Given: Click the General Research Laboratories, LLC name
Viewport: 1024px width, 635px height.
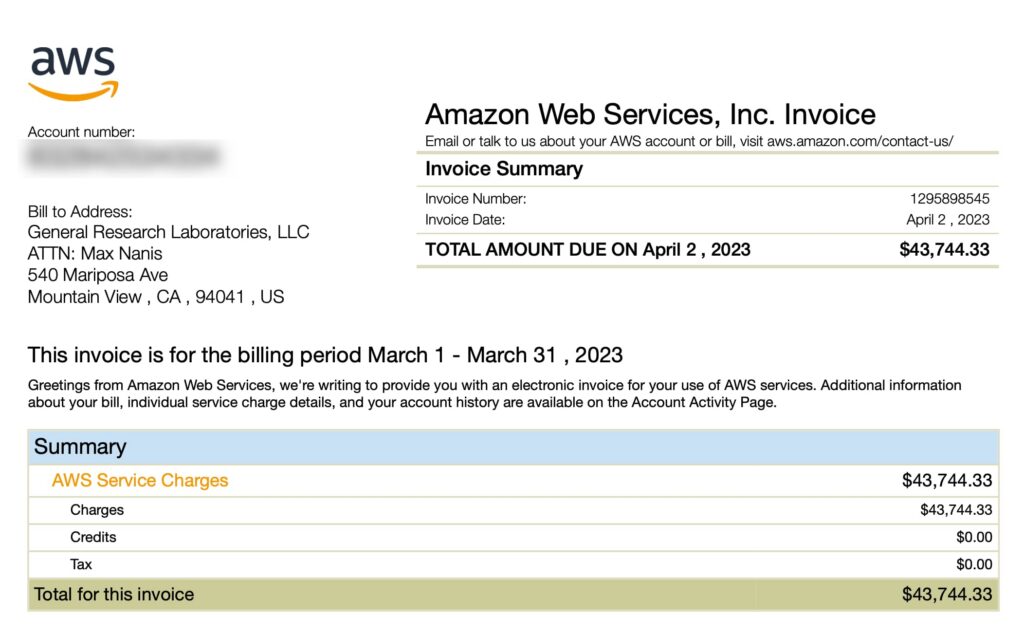Looking at the screenshot, I should pyautogui.click(x=168, y=232).
